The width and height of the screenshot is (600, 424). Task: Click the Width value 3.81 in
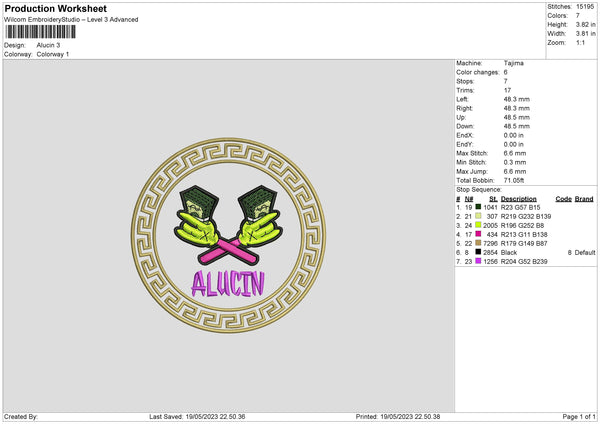[586, 34]
